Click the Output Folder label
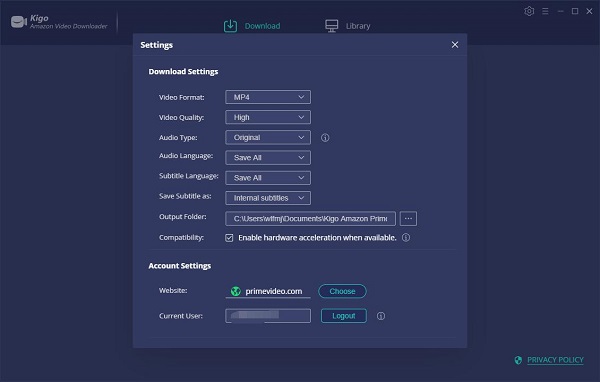Viewport: 600px width, 382px height. tap(183, 217)
